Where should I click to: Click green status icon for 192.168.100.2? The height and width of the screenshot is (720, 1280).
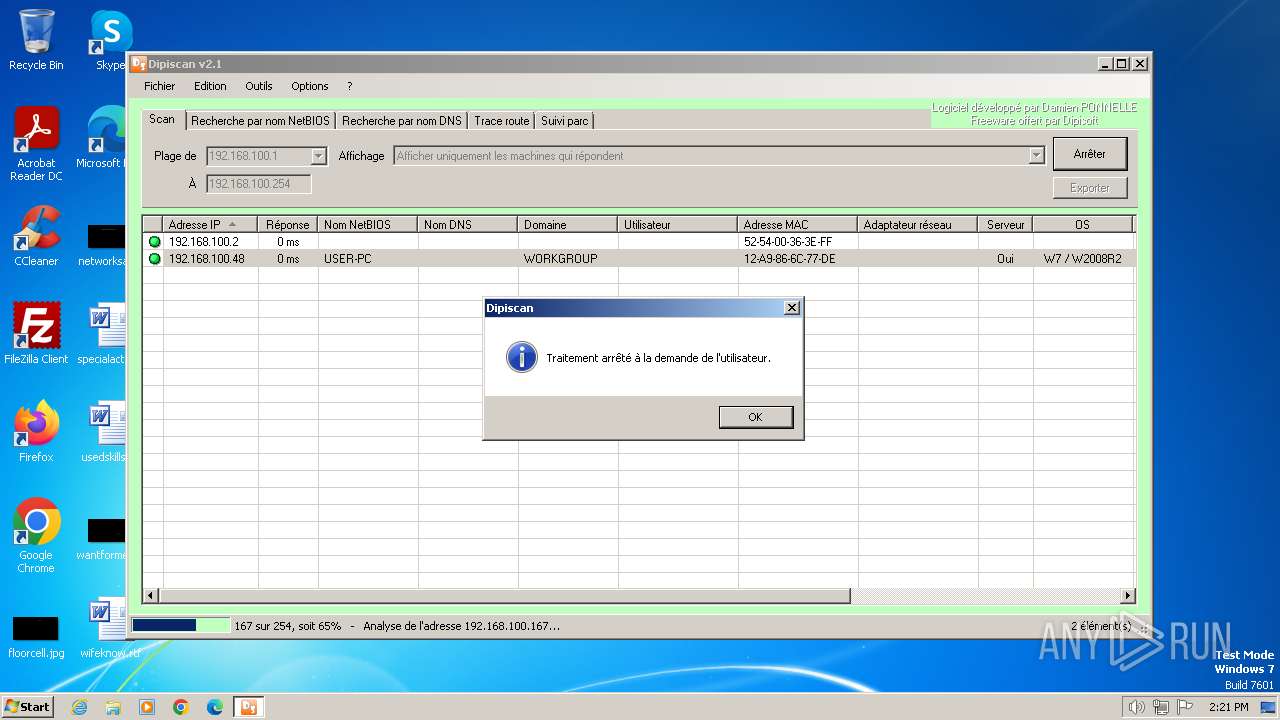tap(154, 242)
